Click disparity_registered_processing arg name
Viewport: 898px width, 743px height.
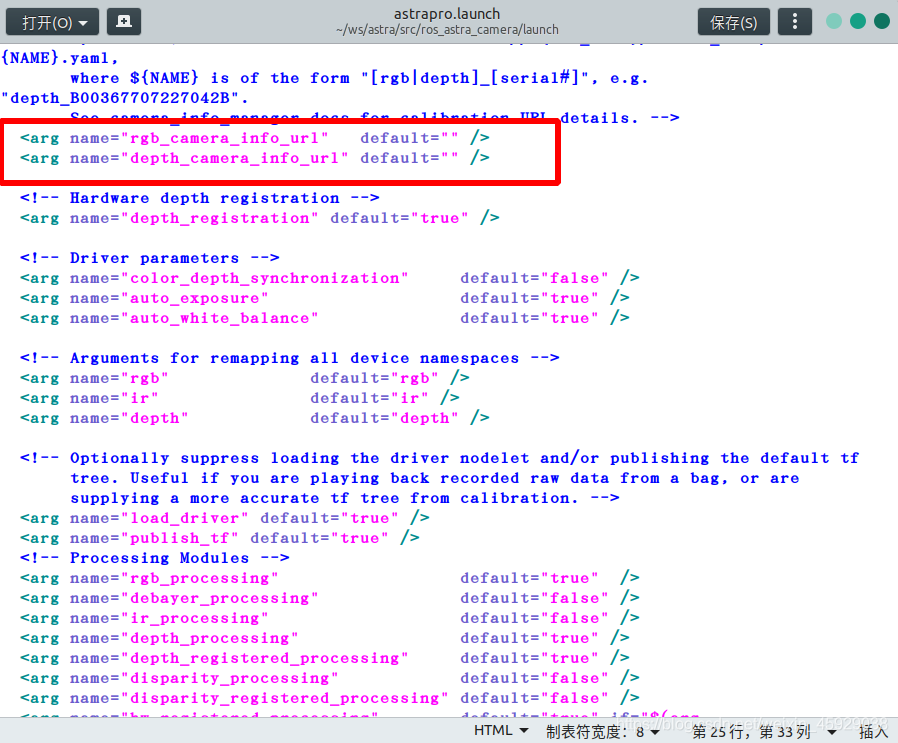tap(284, 698)
